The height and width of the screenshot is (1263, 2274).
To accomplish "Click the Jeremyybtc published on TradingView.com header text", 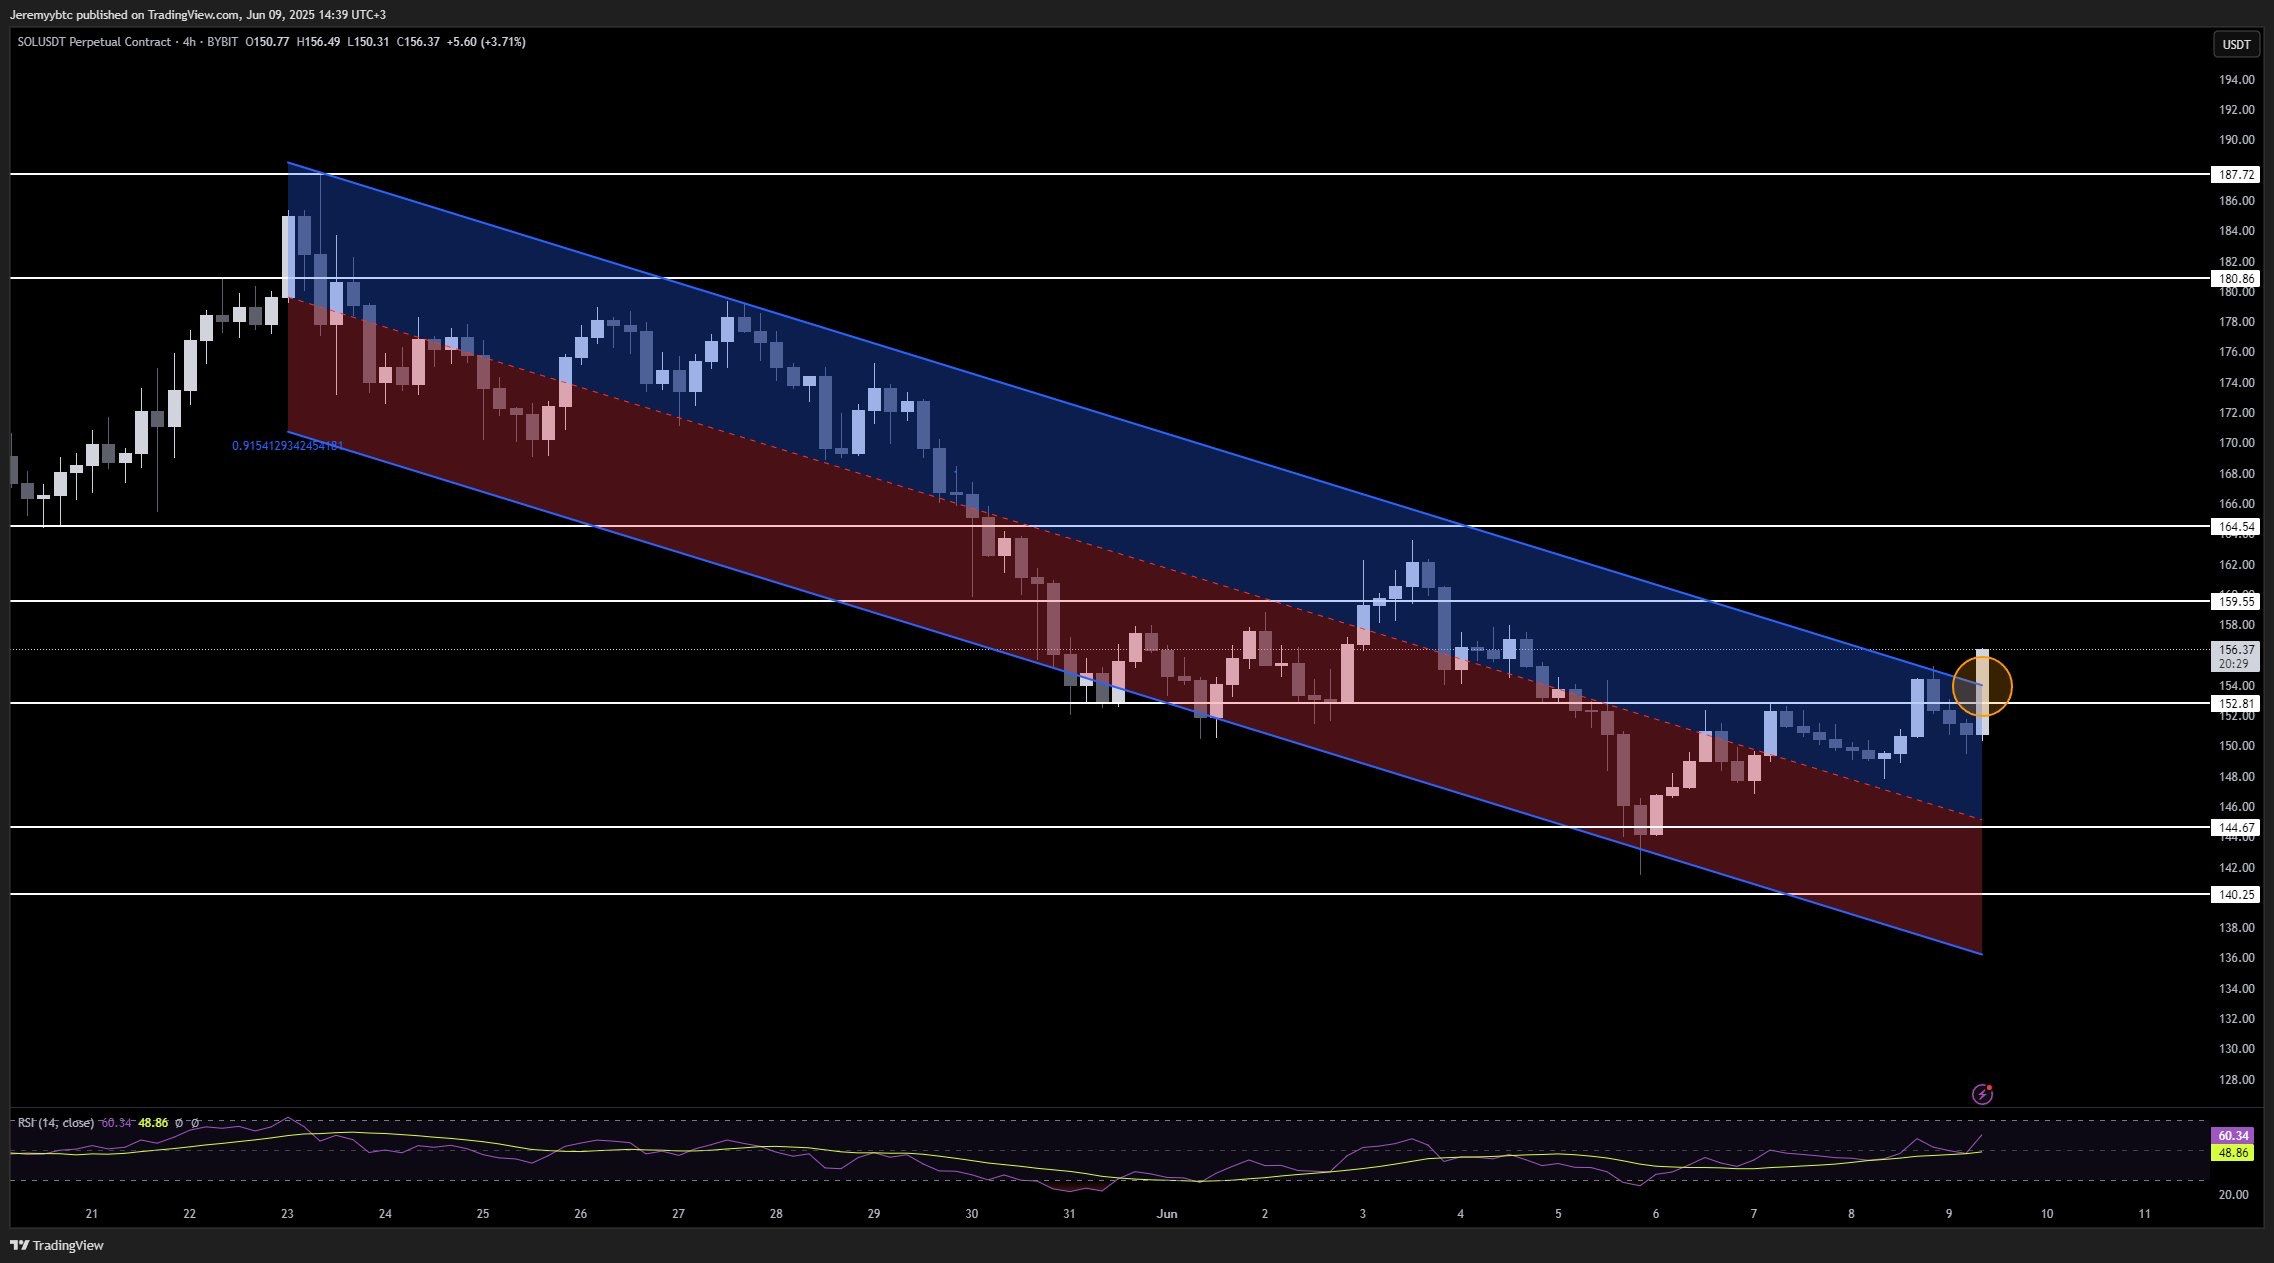I will 197,14.
